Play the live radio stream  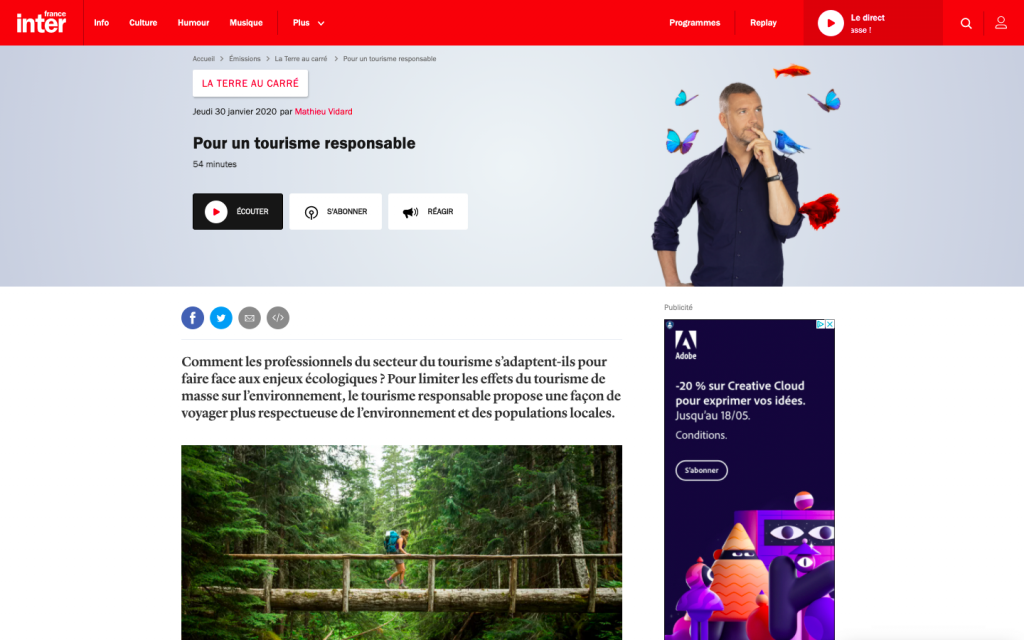(x=831, y=24)
